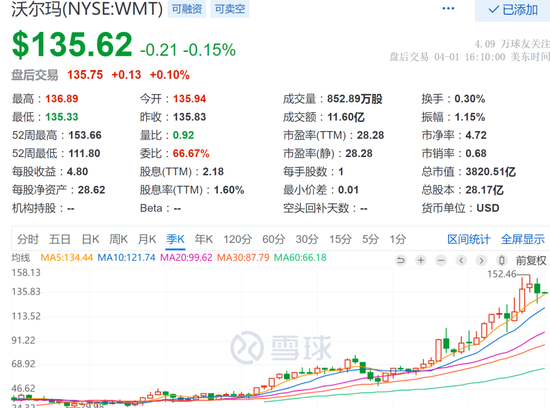
Task: Click the MA5:134.44 indicator label
Action: 67,257
